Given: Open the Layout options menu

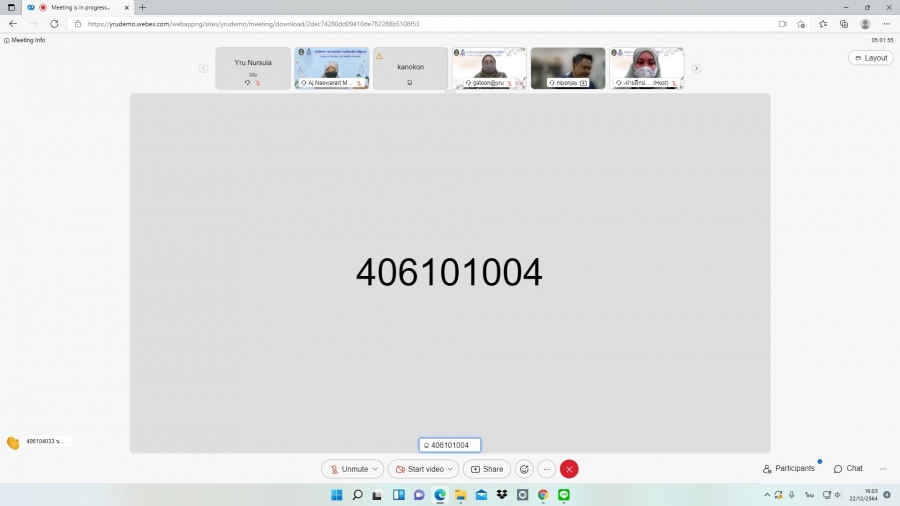Looking at the screenshot, I should (x=870, y=58).
